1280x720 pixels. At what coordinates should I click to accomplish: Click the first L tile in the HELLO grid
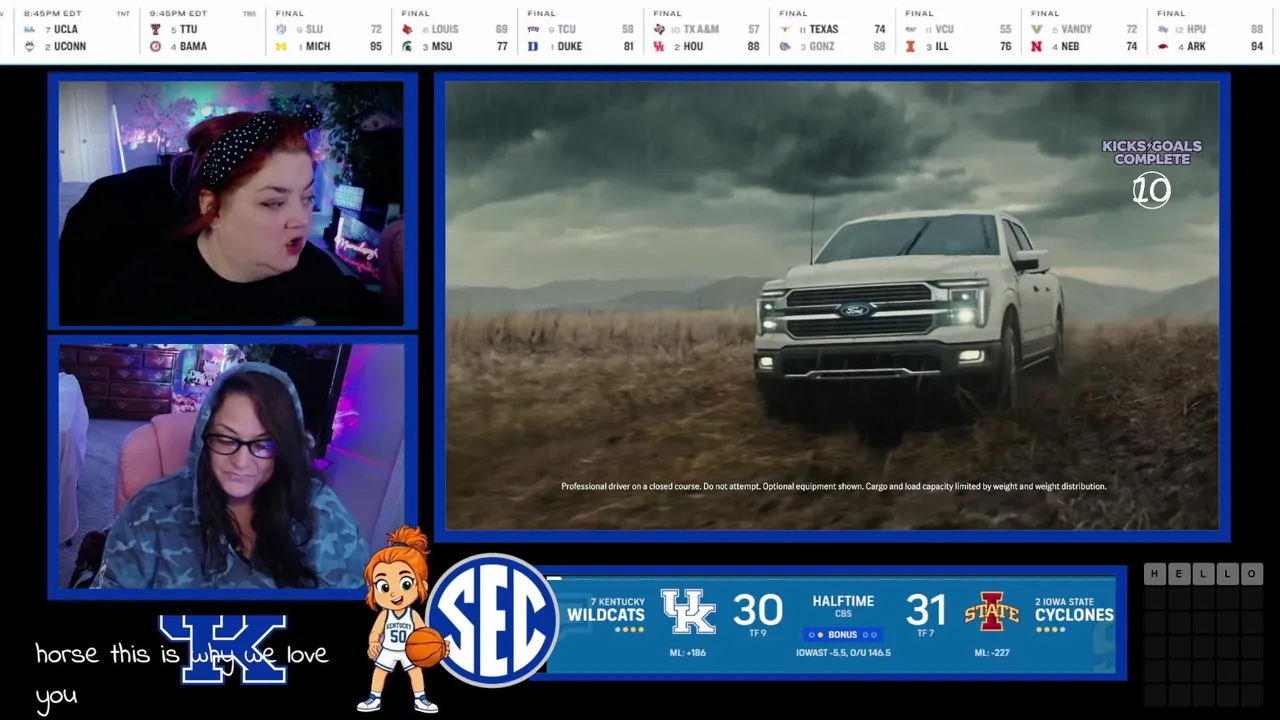[x=1203, y=574]
